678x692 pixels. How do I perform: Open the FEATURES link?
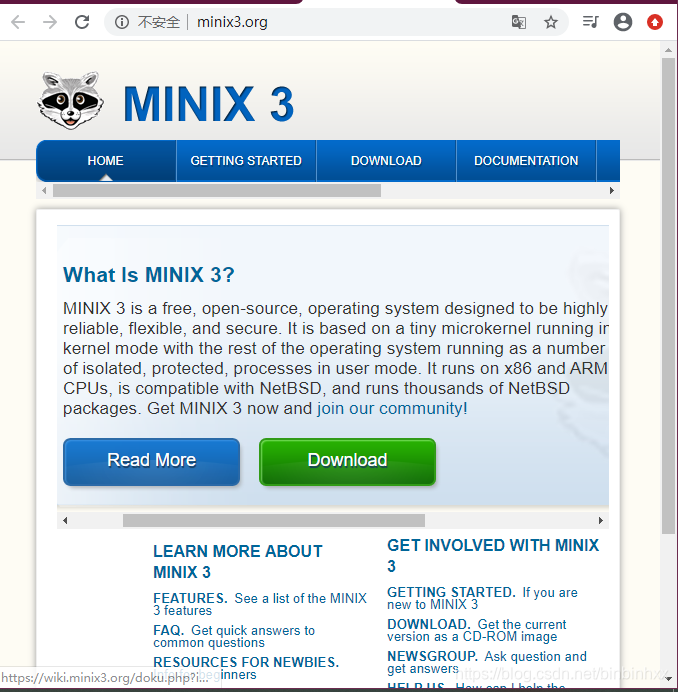(190, 598)
